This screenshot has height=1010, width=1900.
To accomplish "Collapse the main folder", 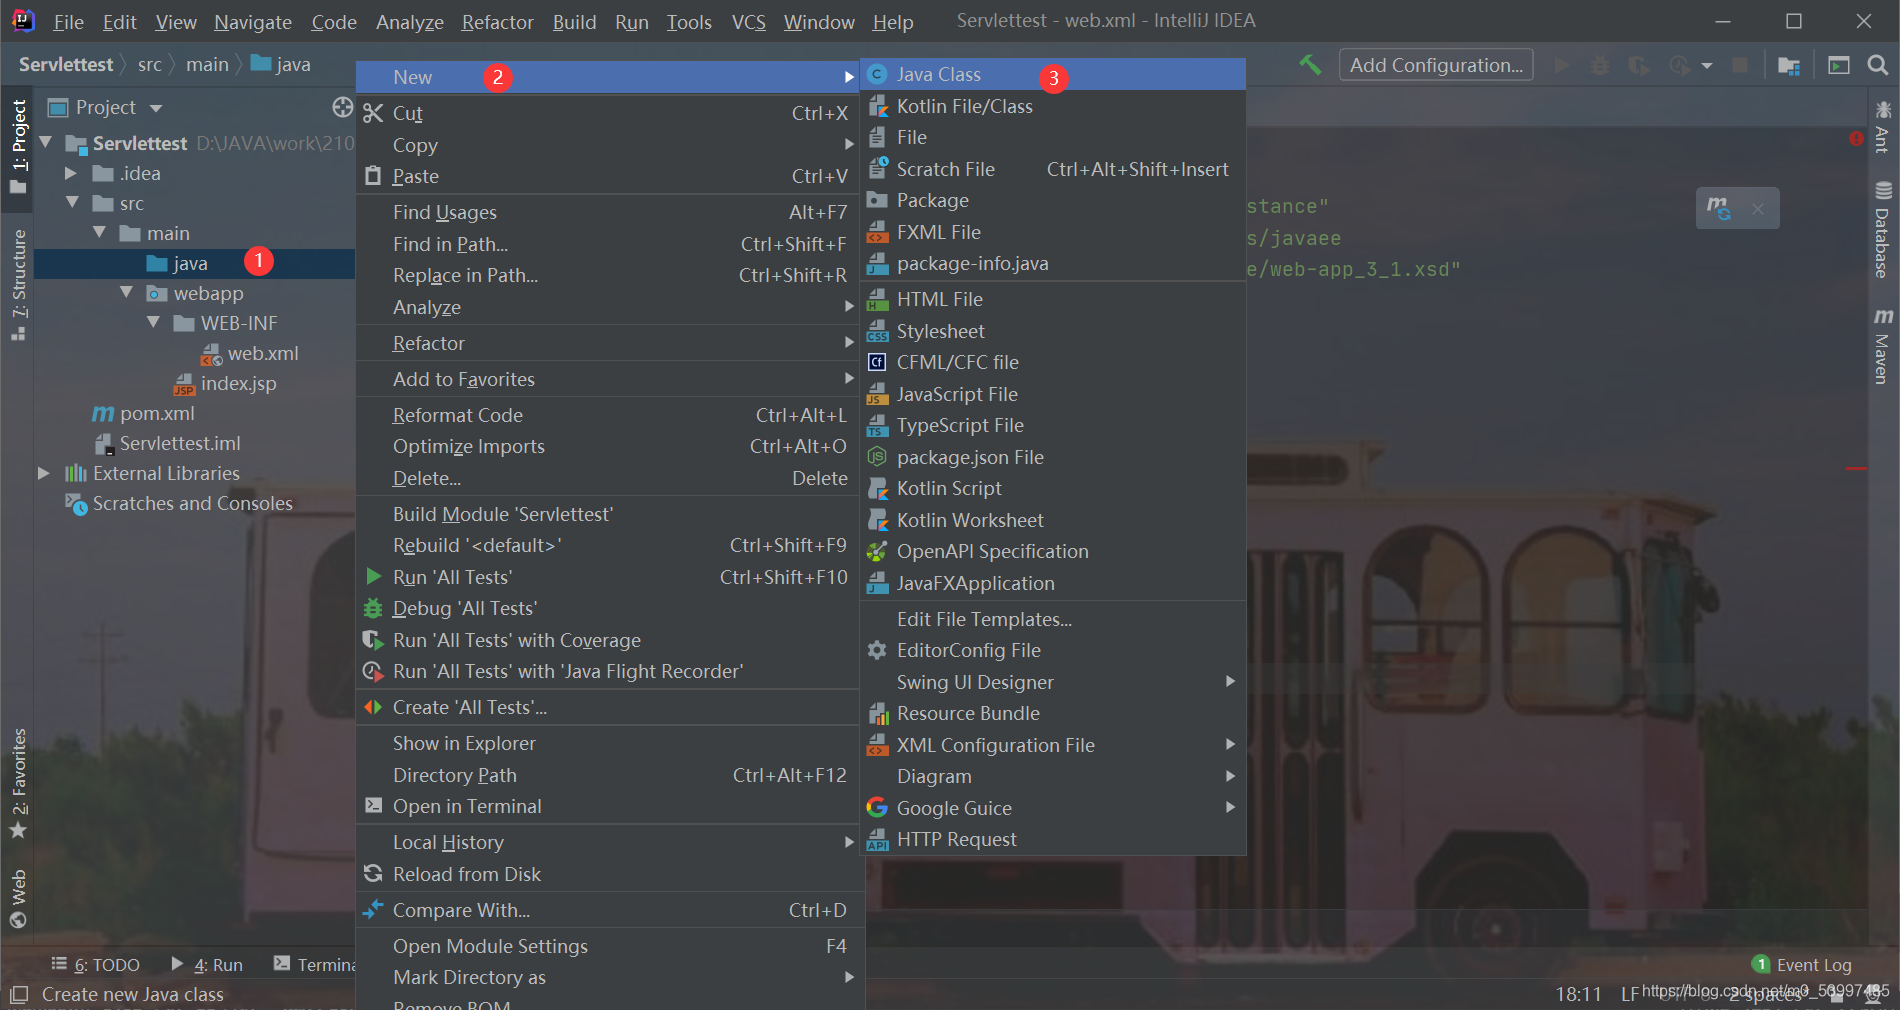I will click(99, 233).
